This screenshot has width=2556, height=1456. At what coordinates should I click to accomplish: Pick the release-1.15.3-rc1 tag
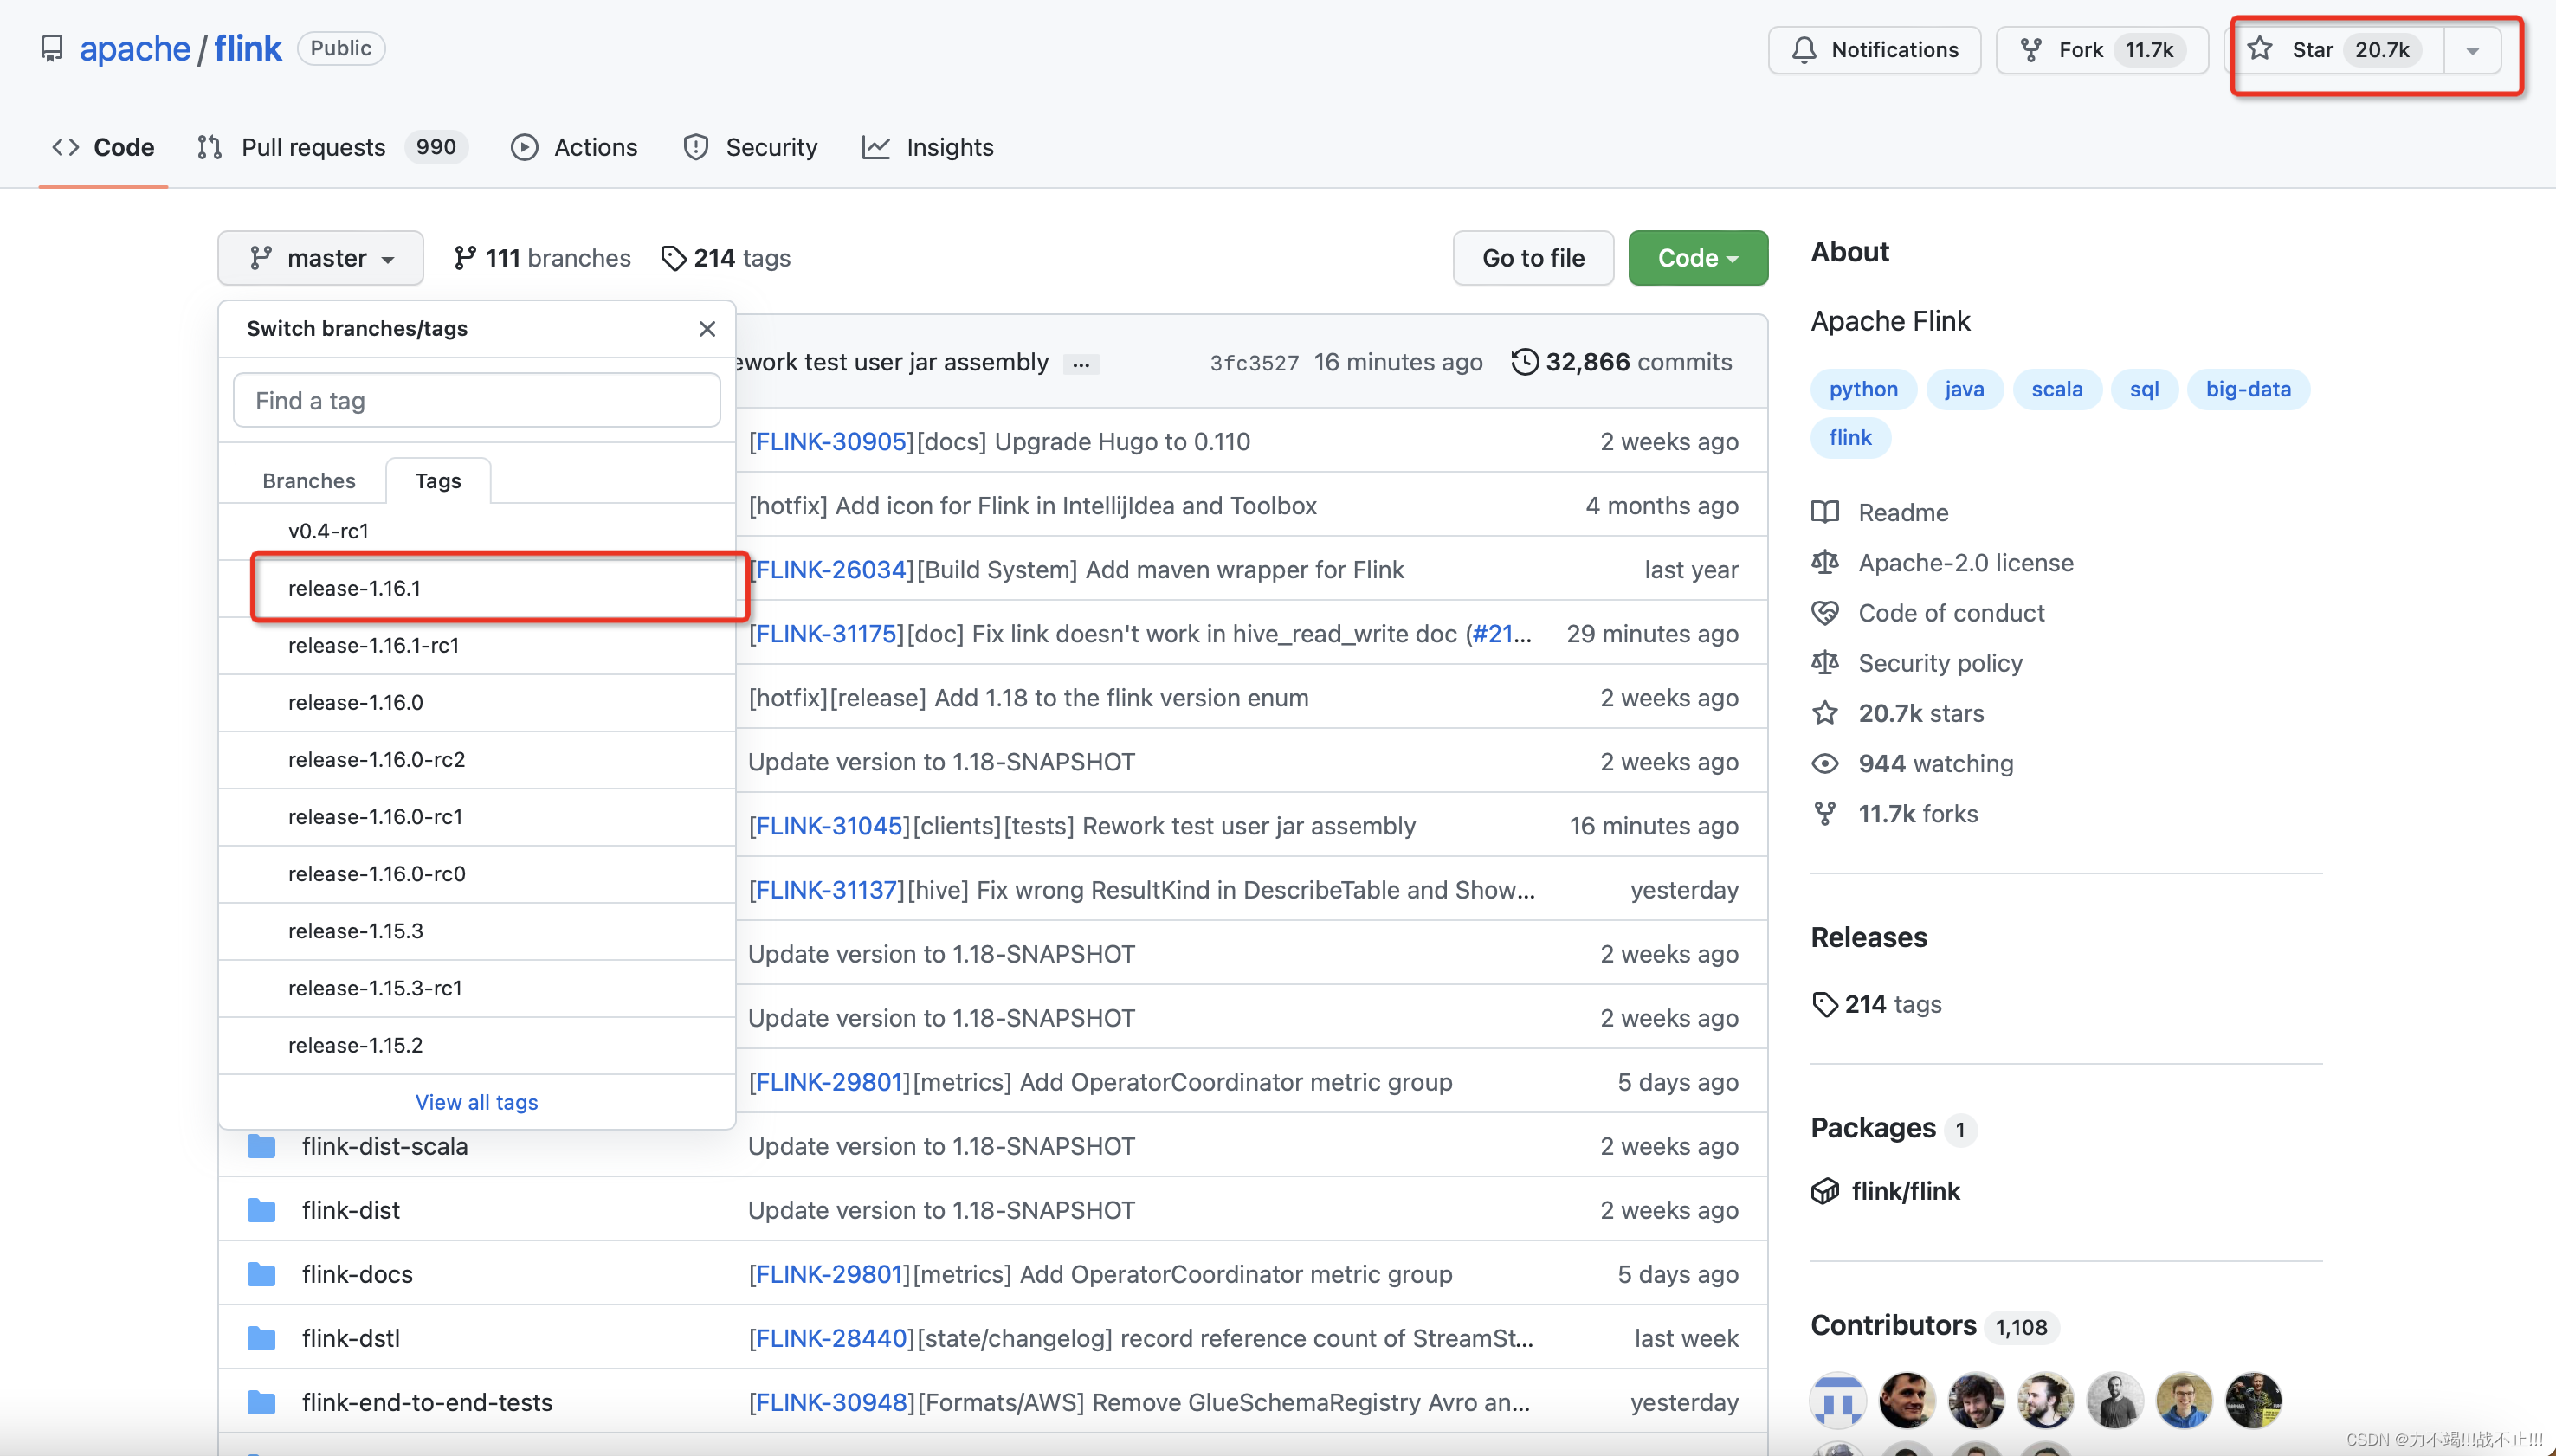477,987
